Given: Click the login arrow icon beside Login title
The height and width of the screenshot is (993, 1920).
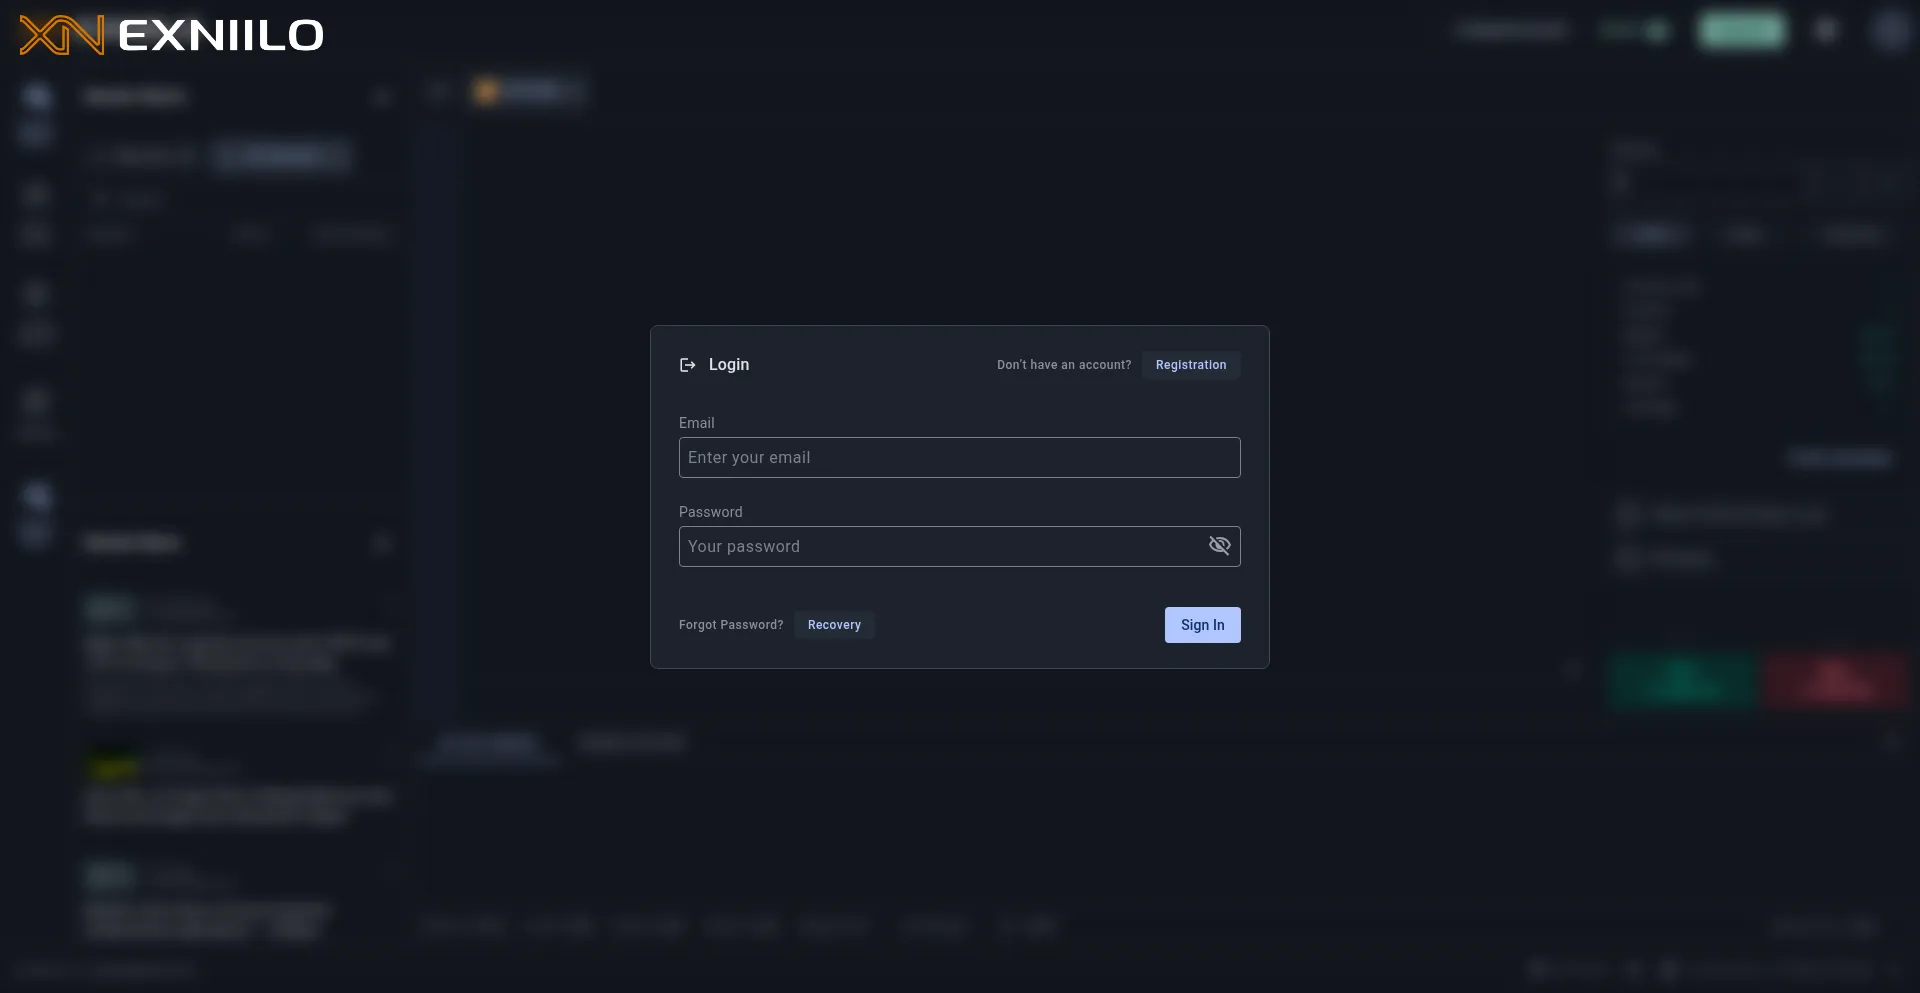Looking at the screenshot, I should coord(687,365).
